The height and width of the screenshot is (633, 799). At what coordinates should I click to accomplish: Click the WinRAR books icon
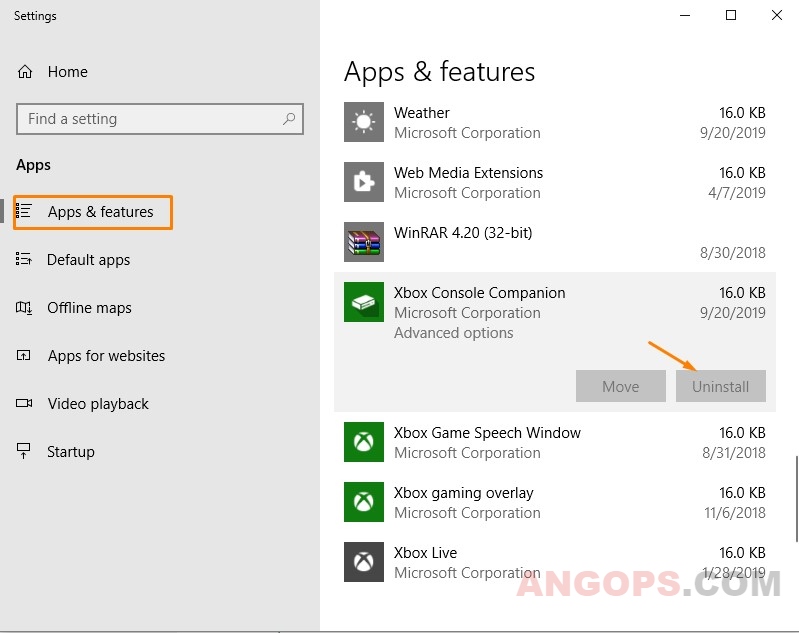364,242
